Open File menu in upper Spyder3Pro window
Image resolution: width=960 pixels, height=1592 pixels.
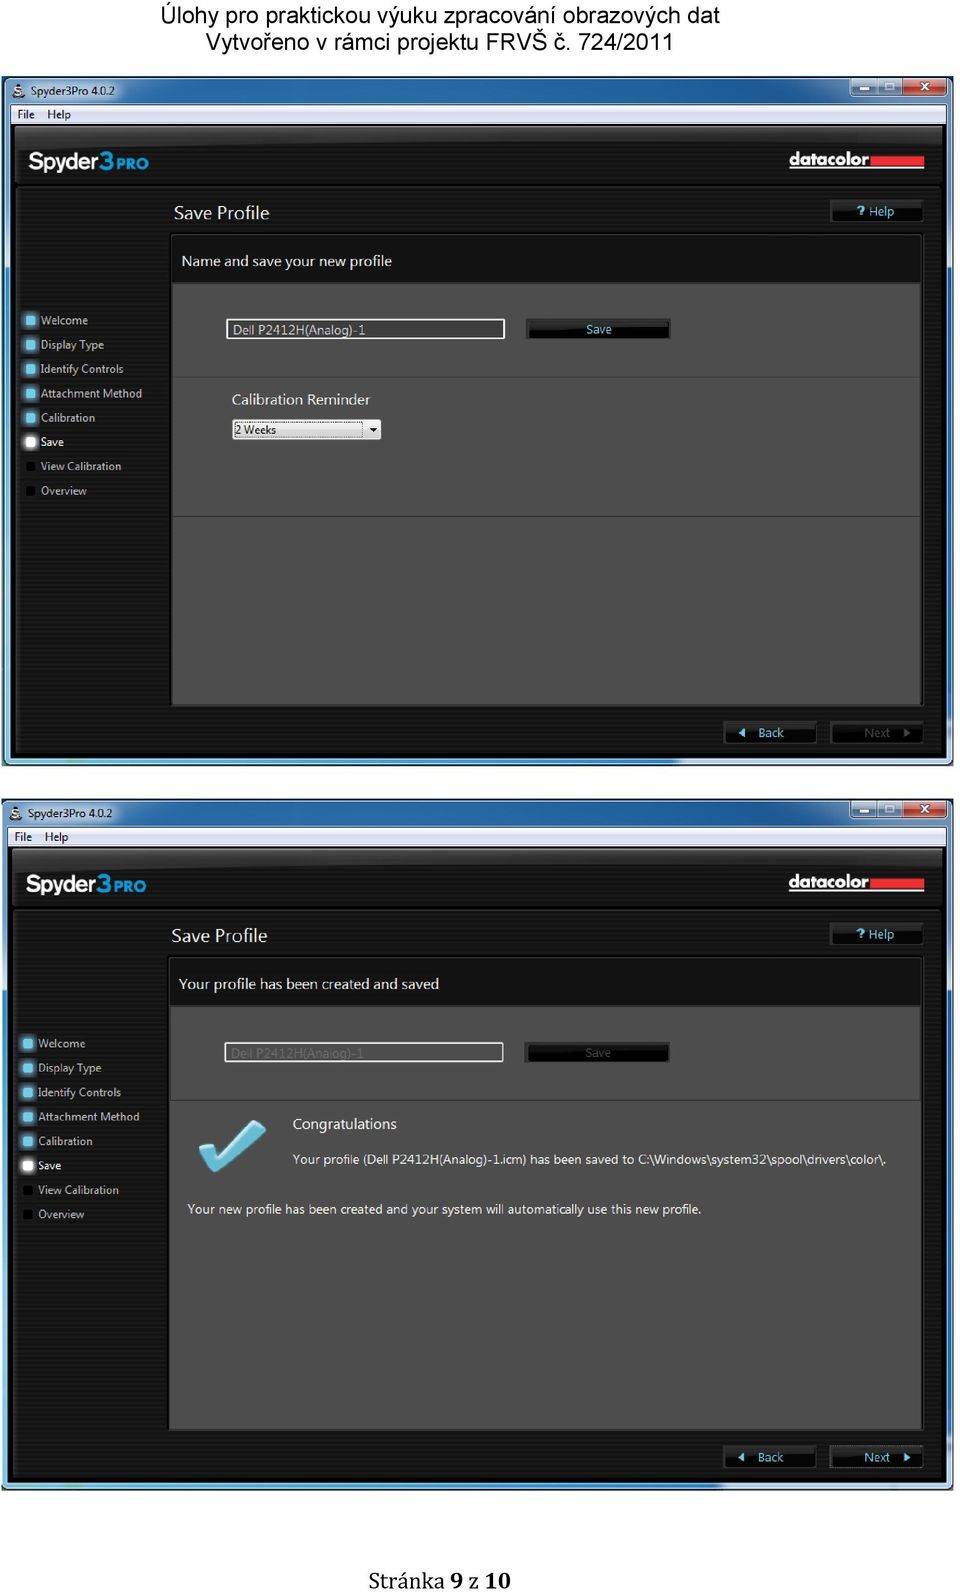(26, 114)
